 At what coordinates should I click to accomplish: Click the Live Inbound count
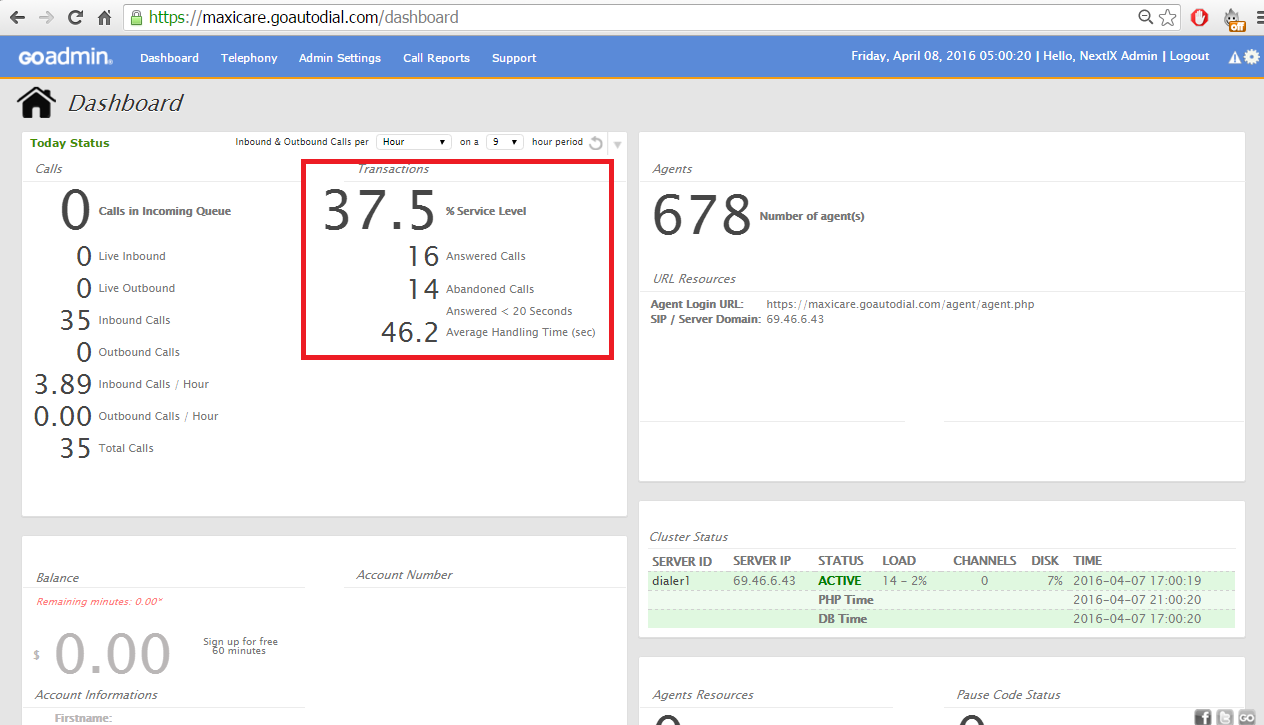coord(84,257)
